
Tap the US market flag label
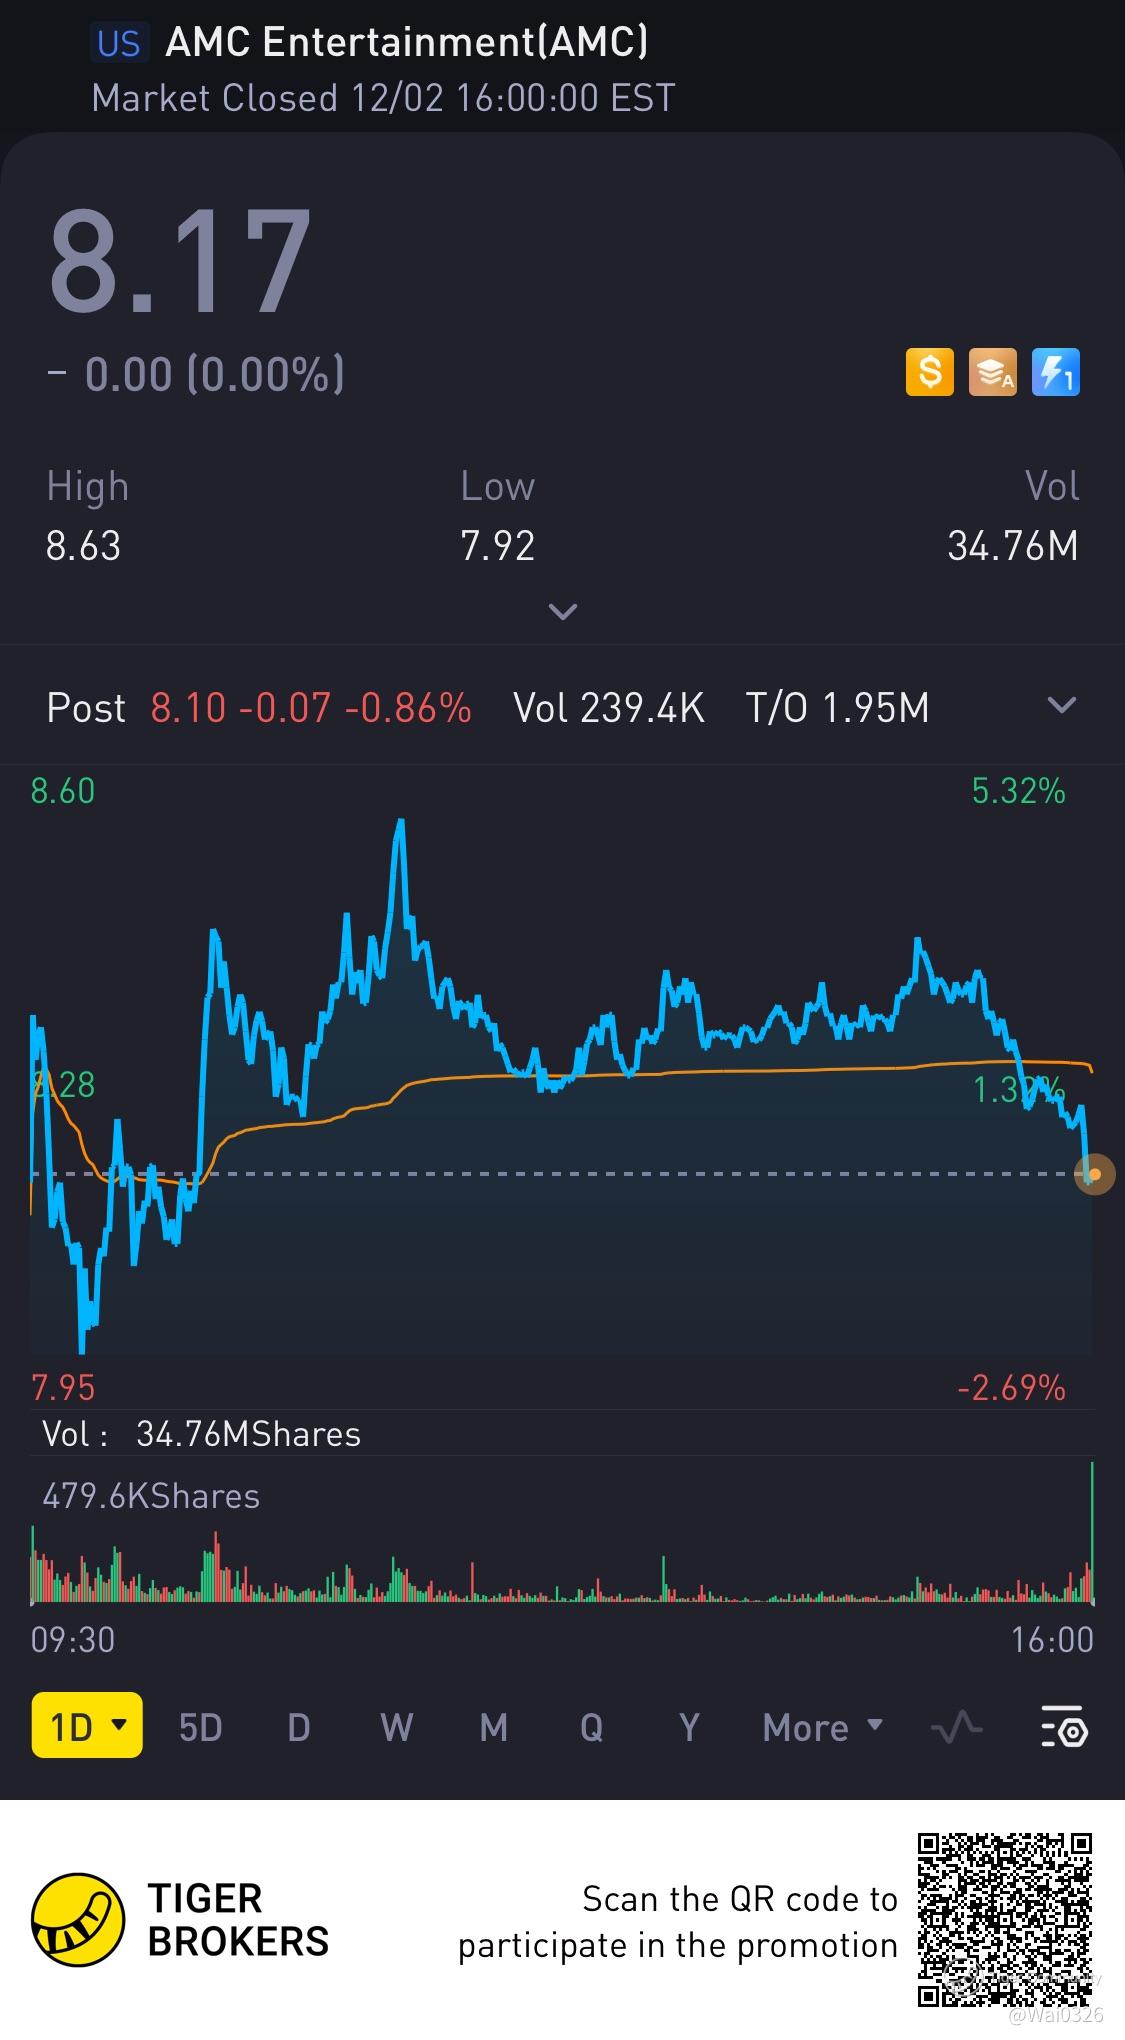click(x=119, y=44)
